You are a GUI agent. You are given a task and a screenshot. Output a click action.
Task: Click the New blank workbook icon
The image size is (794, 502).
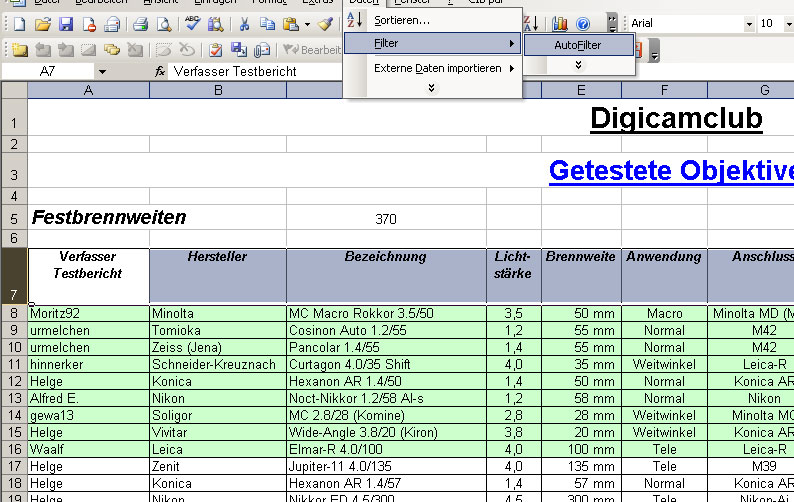click(x=18, y=24)
